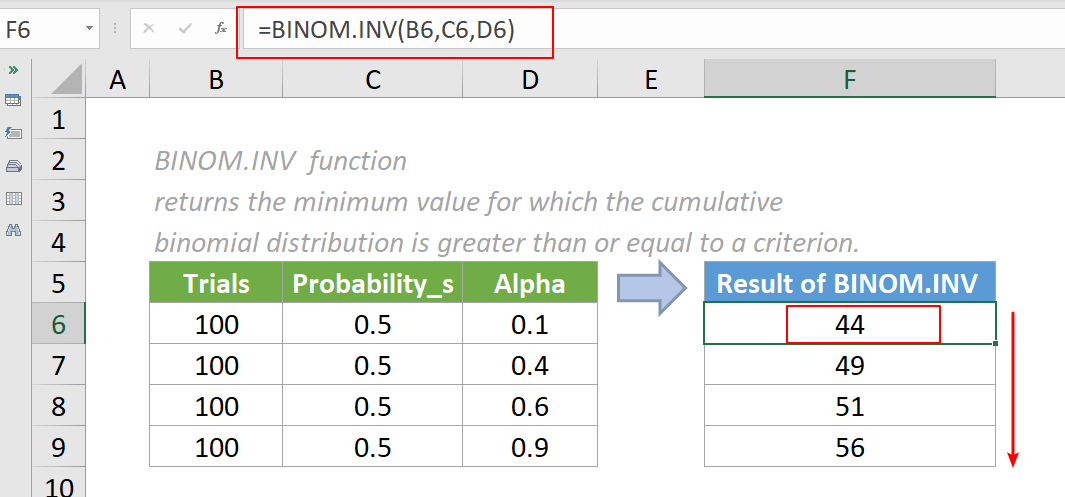Select the cell containing result 44

[x=850, y=324]
